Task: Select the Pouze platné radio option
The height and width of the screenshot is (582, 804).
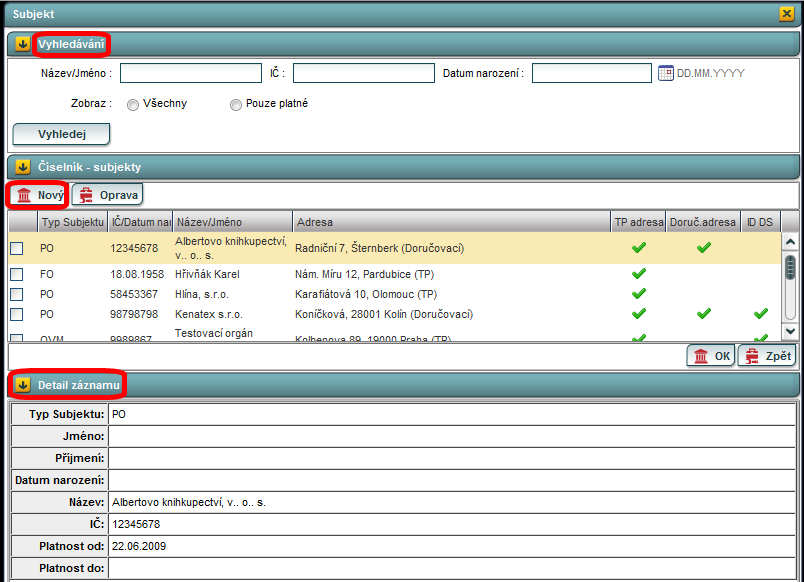Action: (235, 105)
